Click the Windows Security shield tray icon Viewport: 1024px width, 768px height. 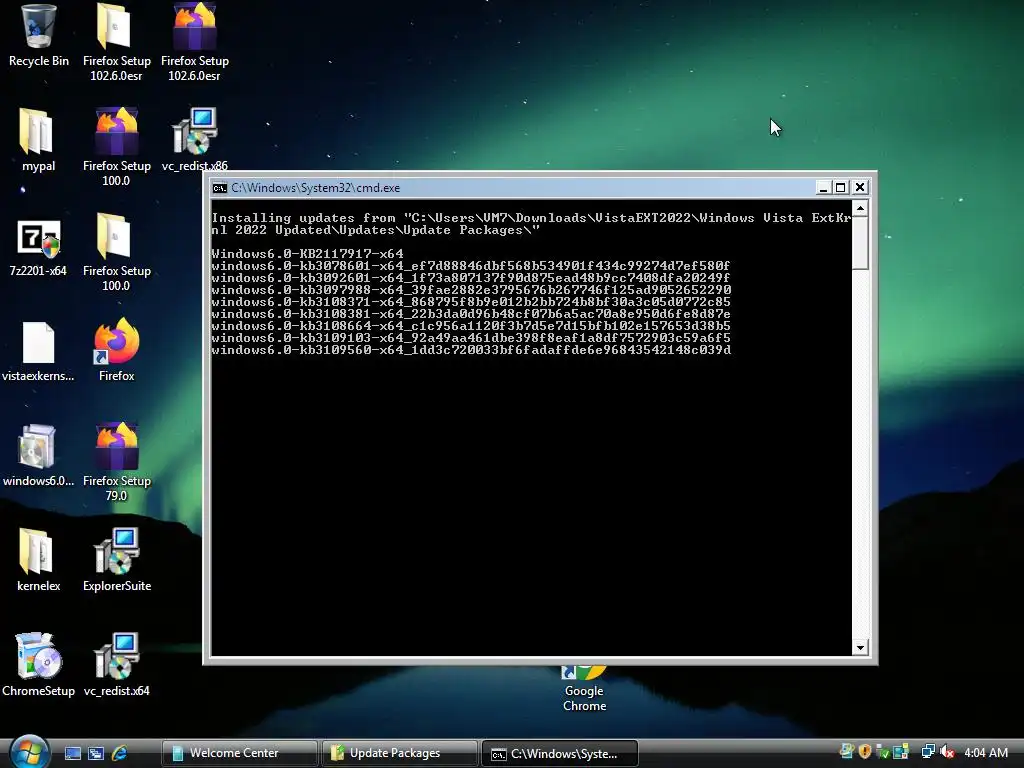865,752
